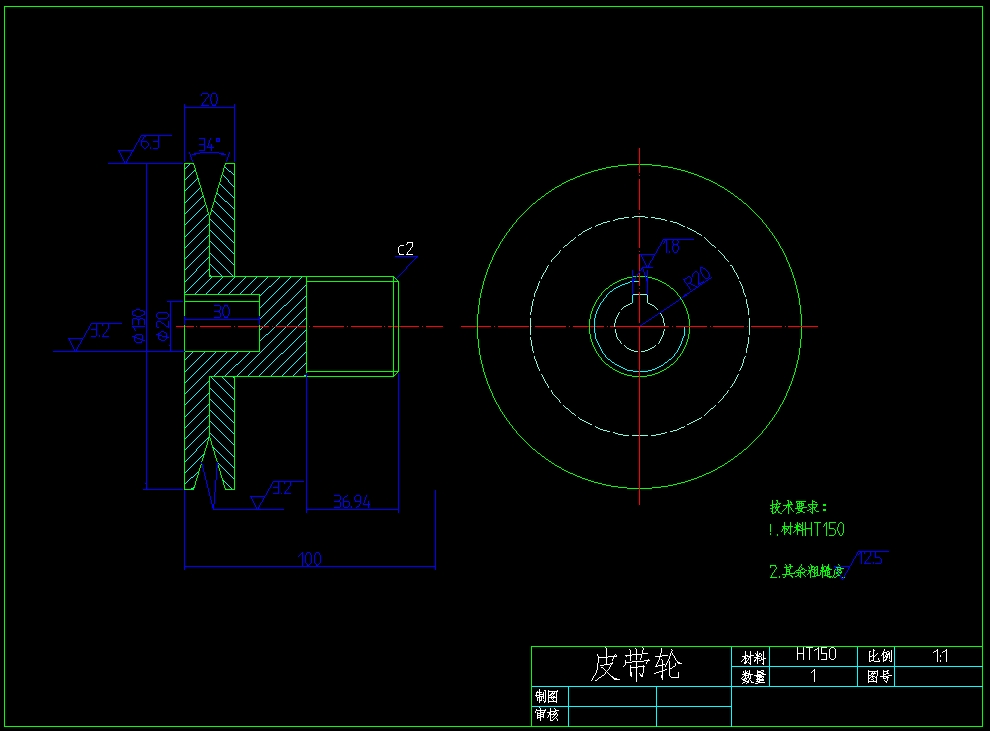This screenshot has height=731, width=990.
Task: Select the 材料 label cell
Action: coord(751,657)
